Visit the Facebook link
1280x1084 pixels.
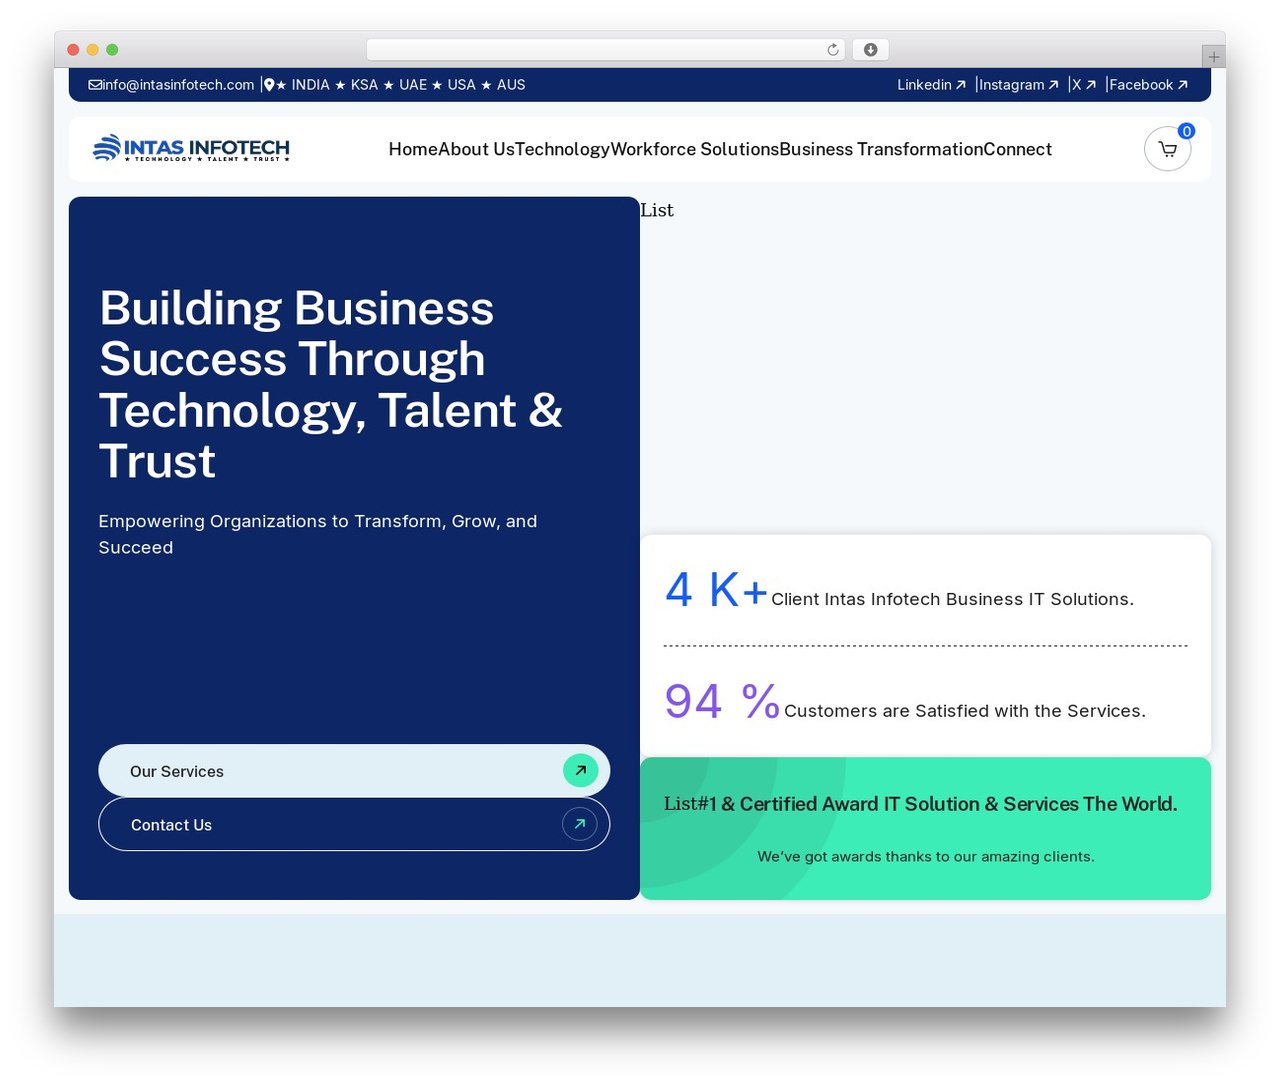[1148, 85]
